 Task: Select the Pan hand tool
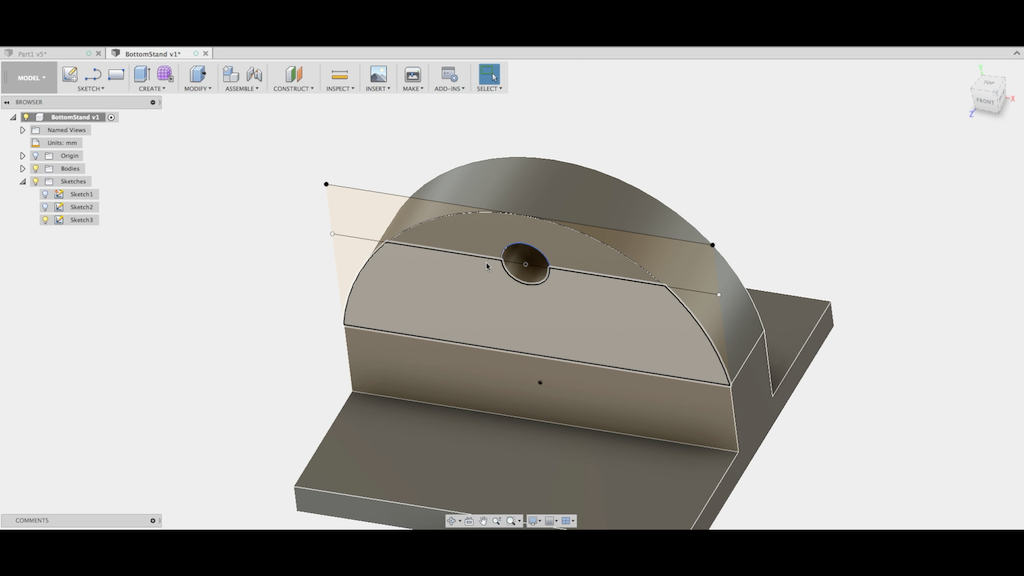(483, 521)
